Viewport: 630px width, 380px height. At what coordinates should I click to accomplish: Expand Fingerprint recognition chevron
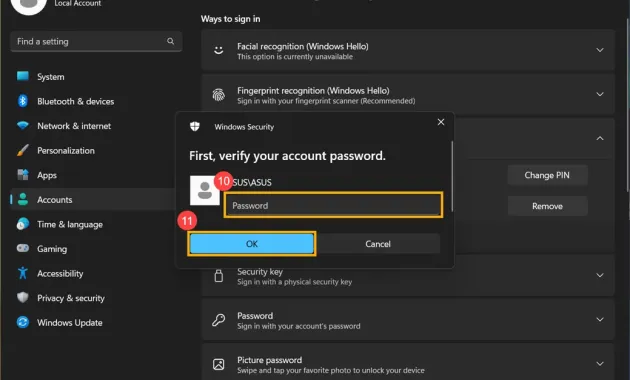click(600, 94)
